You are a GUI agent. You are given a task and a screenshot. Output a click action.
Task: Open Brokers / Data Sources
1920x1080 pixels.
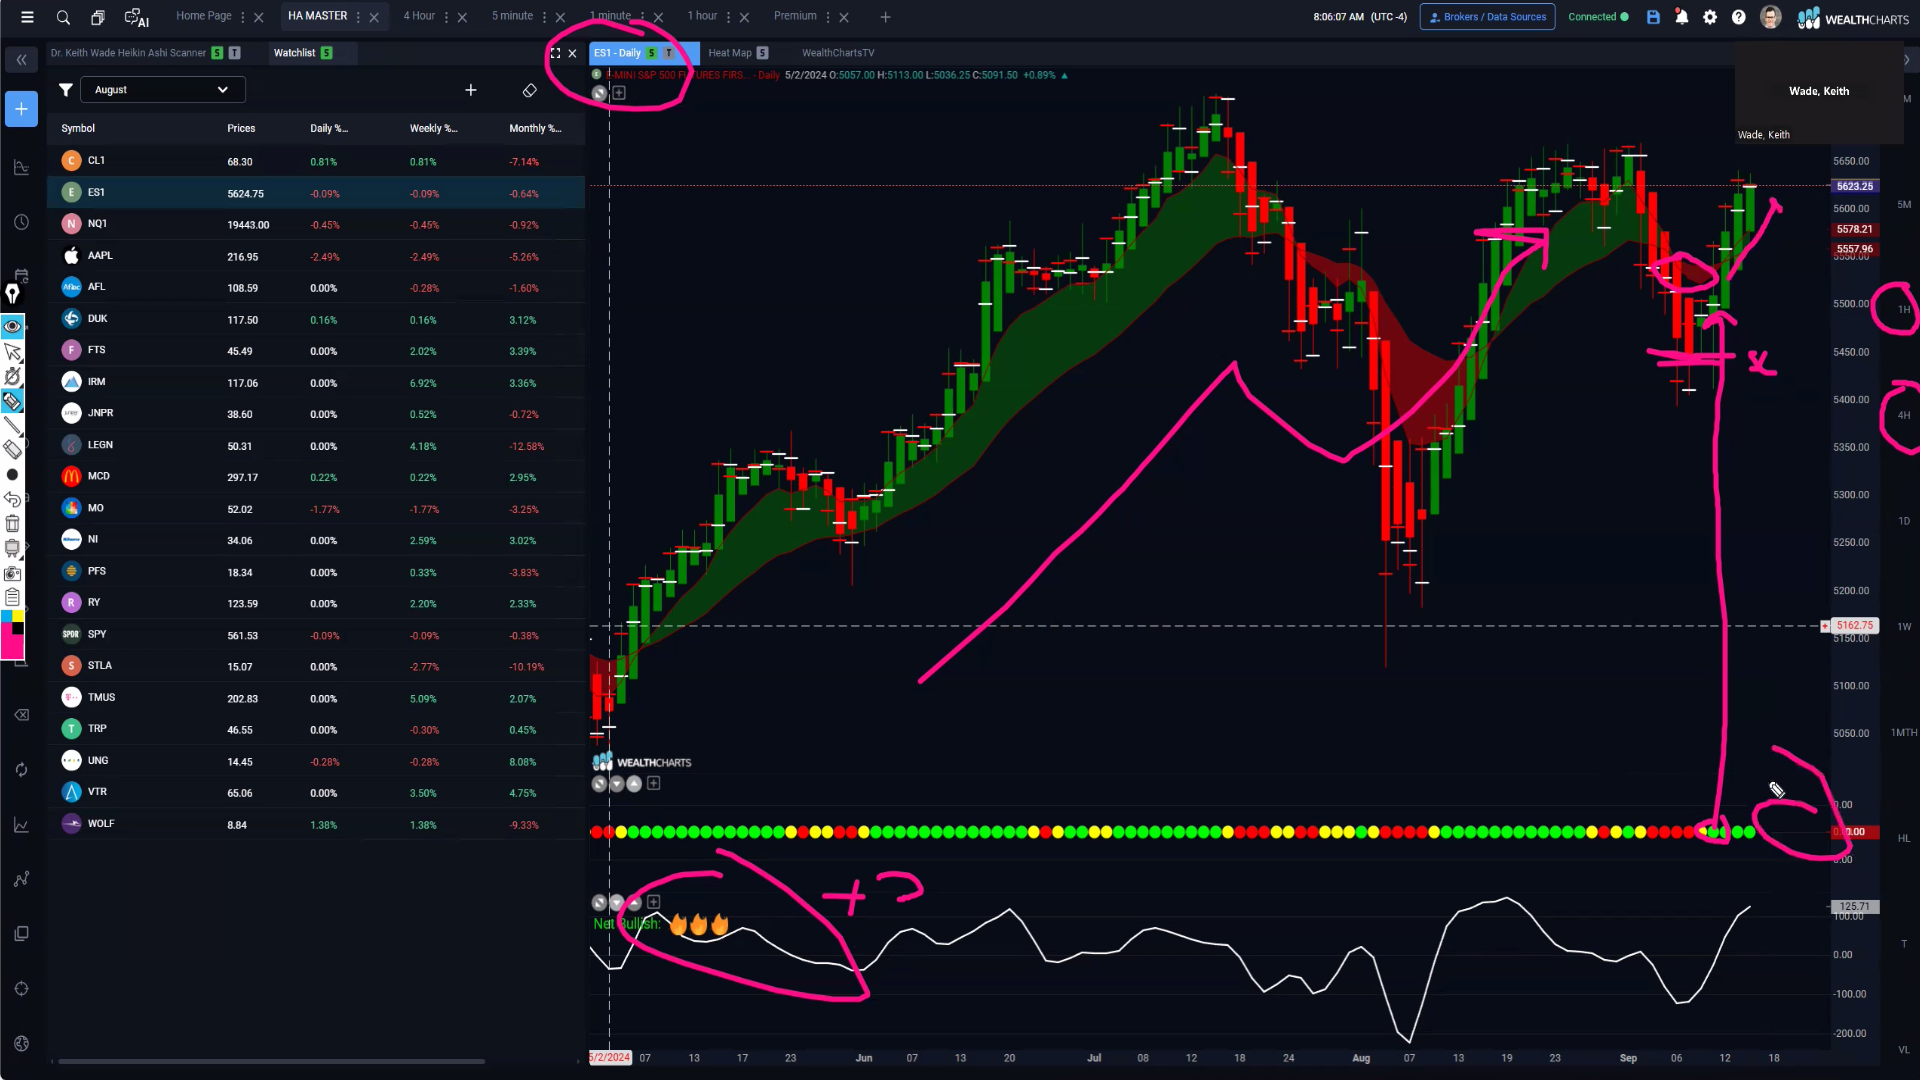(x=1487, y=17)
